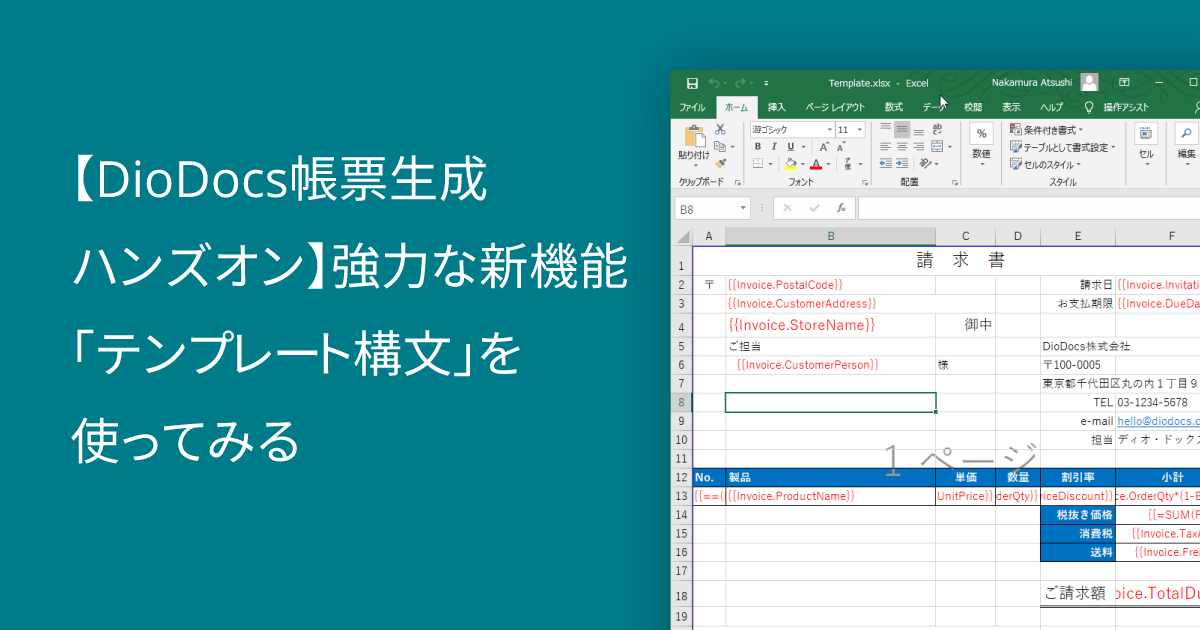Switch to the 表示 ribbon tab
This screenshot has width=1200, height=630.
pyautogui.click(x=1012, y=107)
